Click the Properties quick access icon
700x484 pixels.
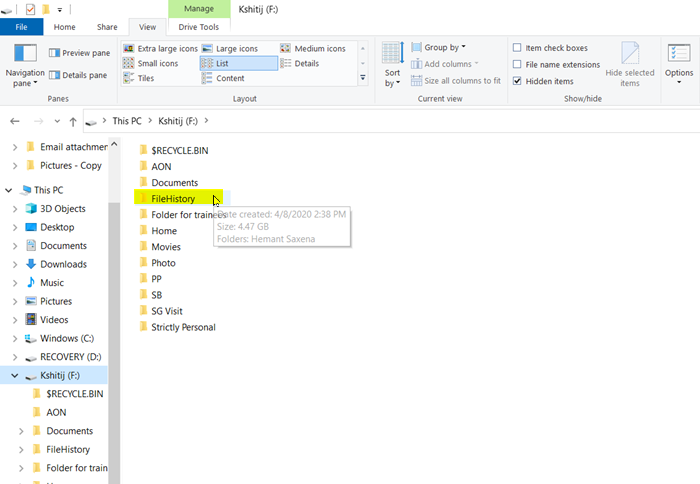(30, 9)
